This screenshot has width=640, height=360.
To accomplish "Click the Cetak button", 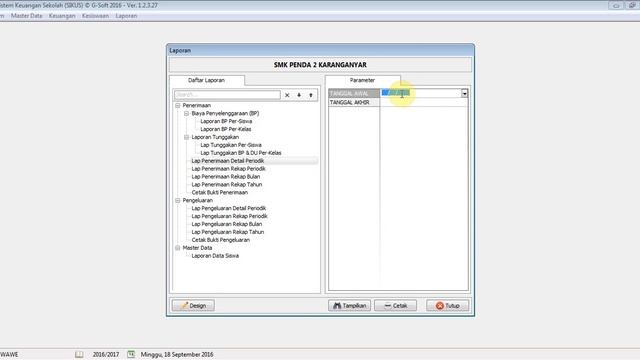I will (396, 306).
